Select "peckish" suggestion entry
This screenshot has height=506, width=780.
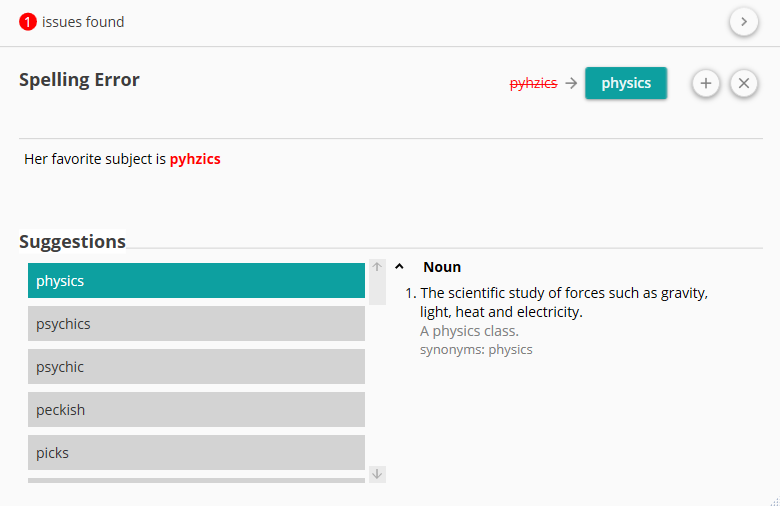click(x=196, y=410)
